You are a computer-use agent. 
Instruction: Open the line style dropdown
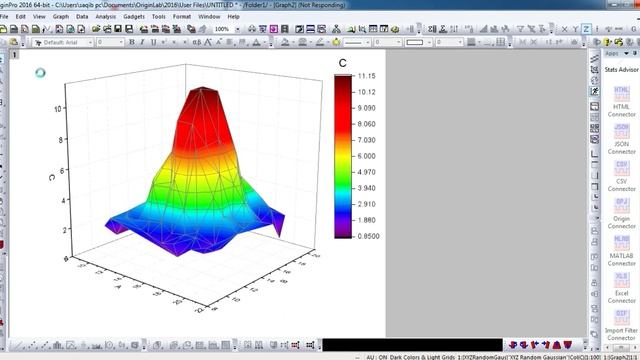357,42
